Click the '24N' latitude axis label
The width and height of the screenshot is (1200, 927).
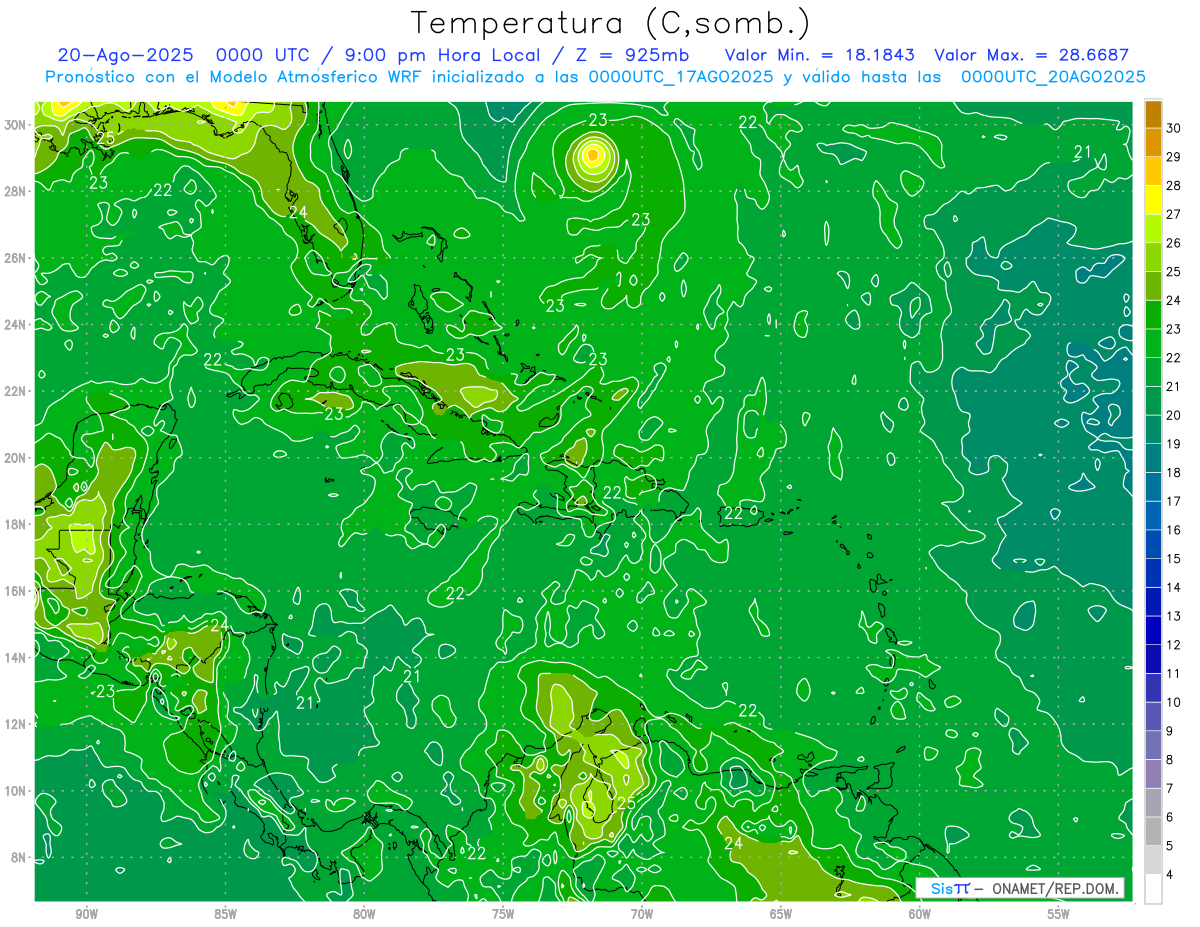tap(15, 324)
